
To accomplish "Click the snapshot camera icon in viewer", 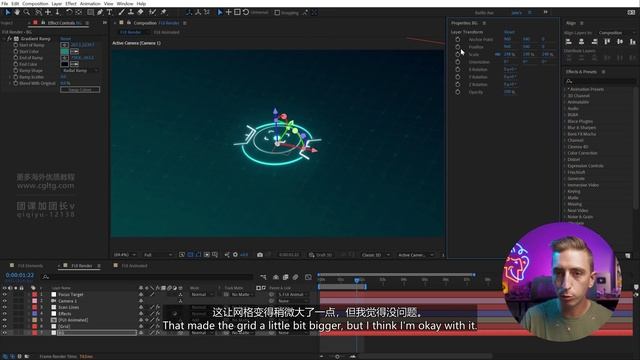I will point(260,255).
